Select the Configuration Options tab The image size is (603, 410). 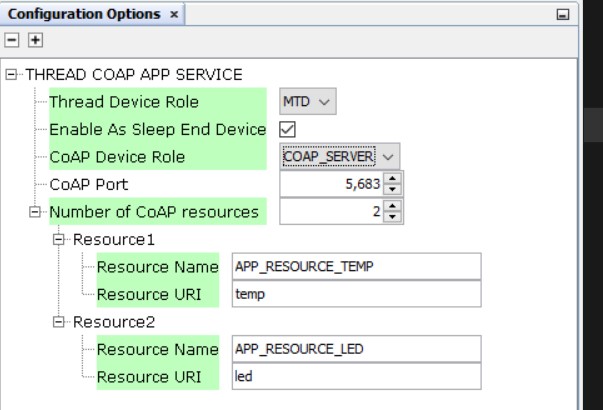[84, 14]
